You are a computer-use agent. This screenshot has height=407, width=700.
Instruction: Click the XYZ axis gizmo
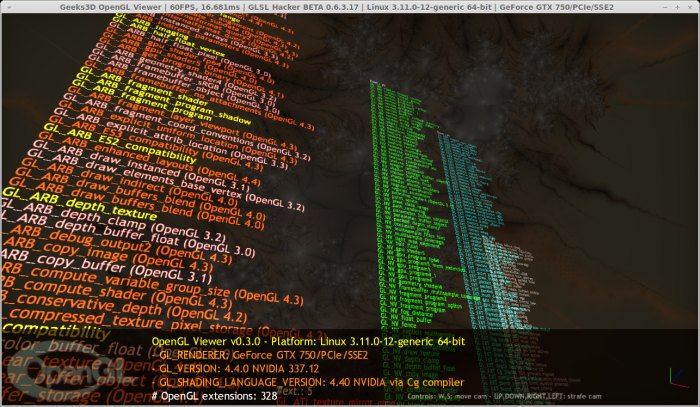[679, 378]
